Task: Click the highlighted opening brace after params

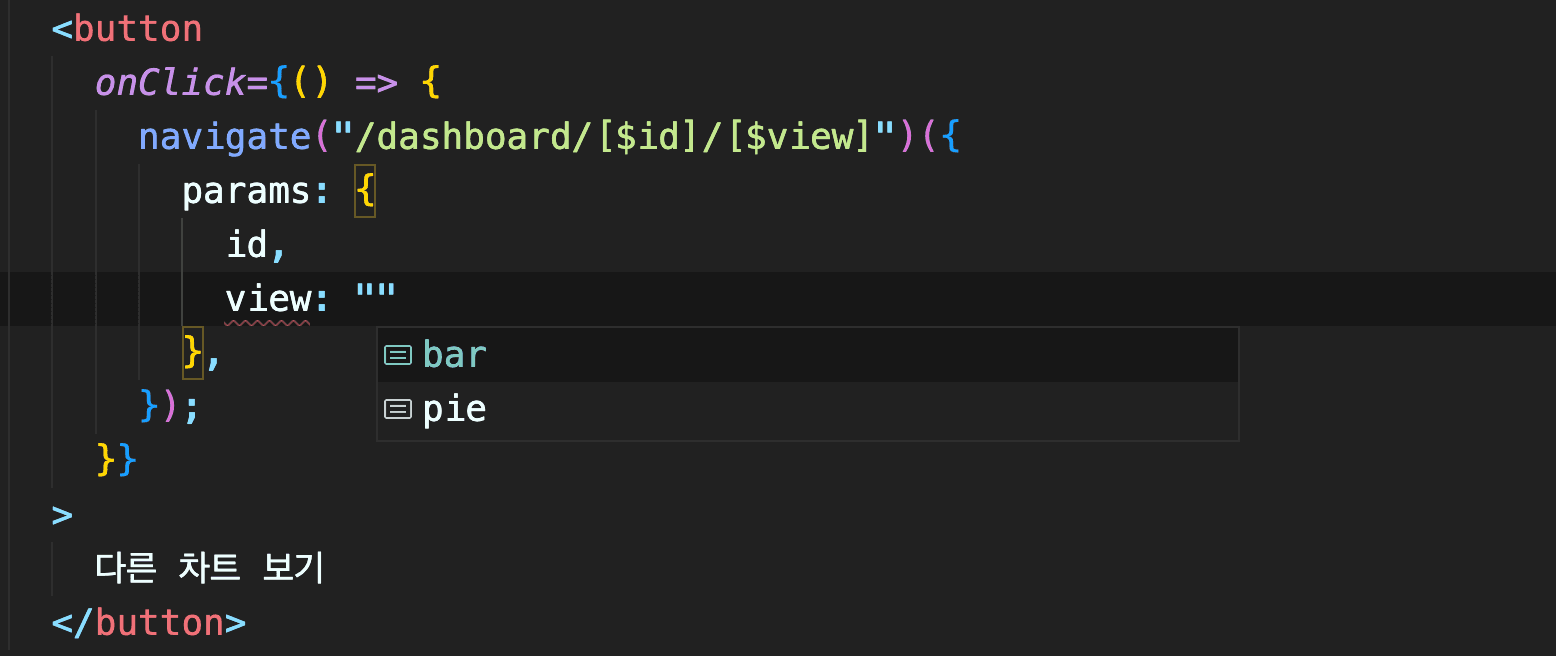Action: pos(365,190)
